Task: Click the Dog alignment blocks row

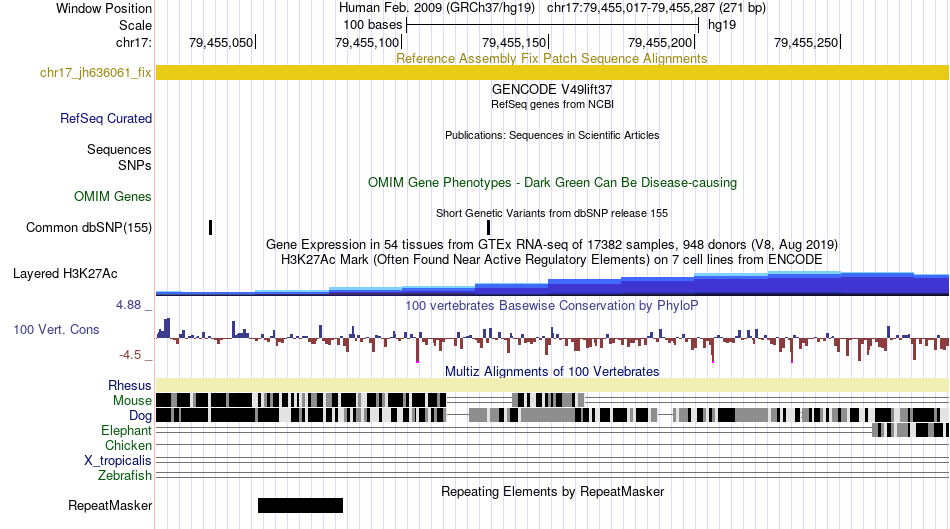Action: tap(553, 415)
